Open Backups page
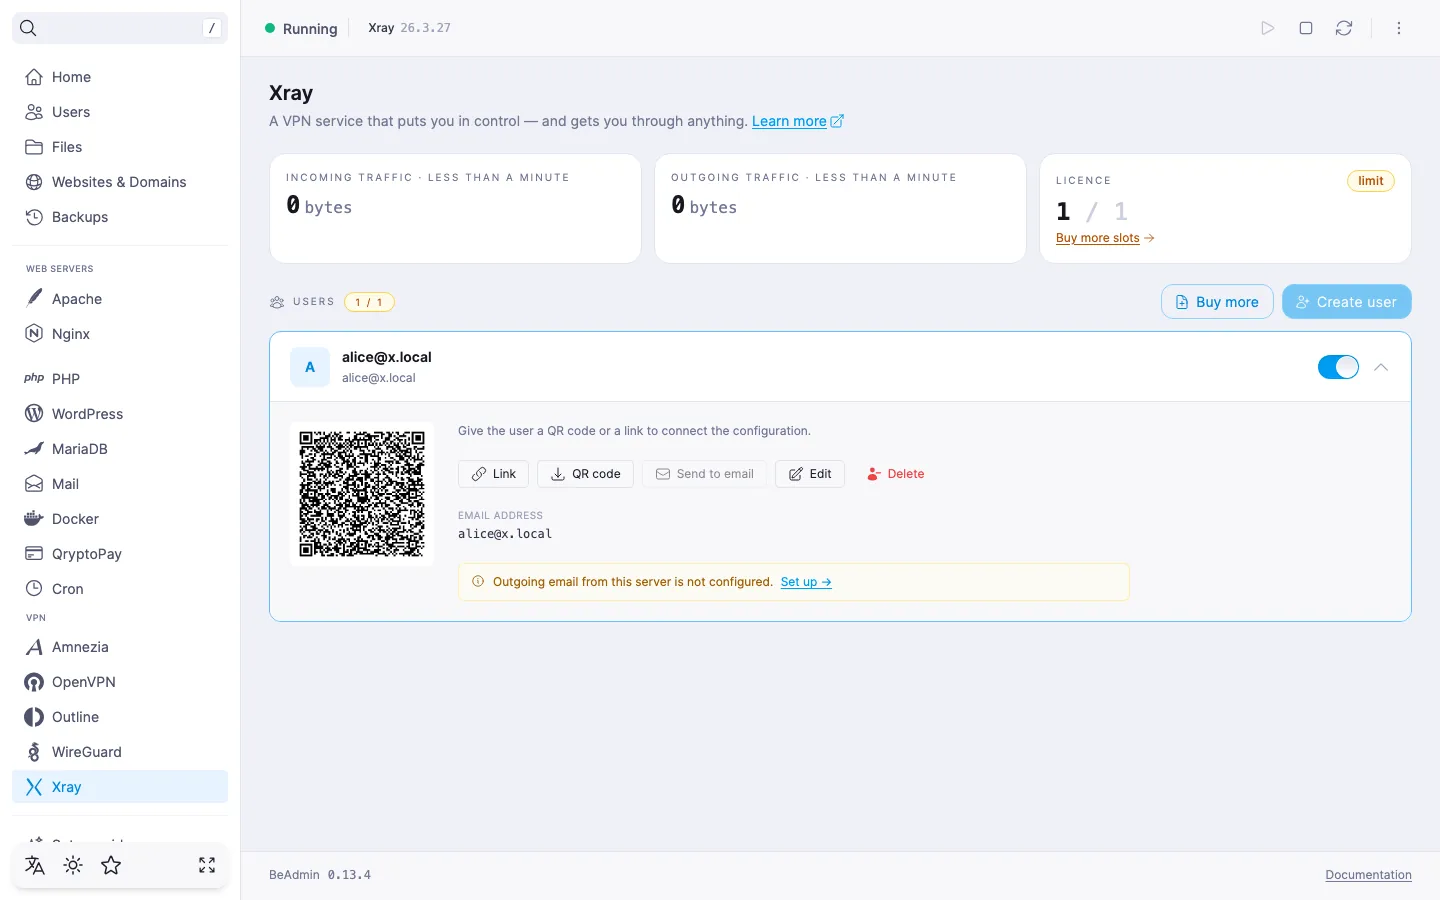The image size is (1440, 900). coord(120,217)
